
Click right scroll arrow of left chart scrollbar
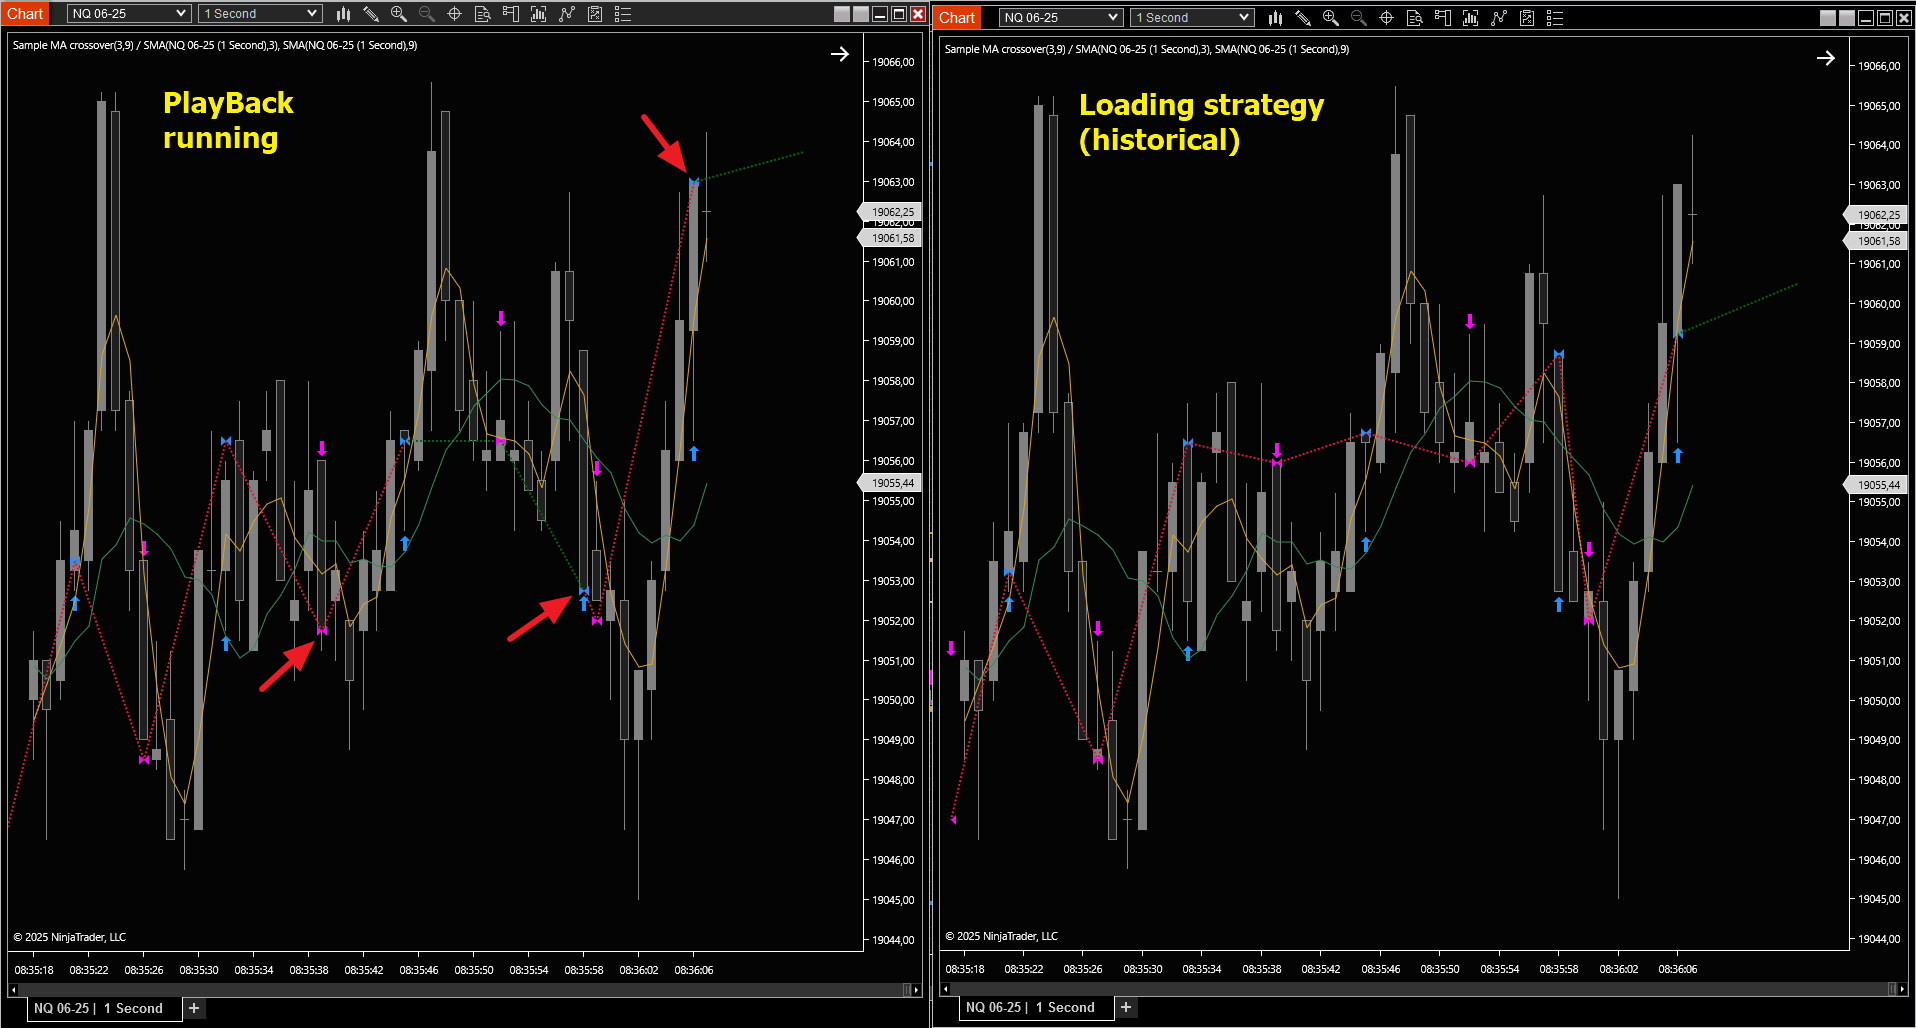click(917, 990)
